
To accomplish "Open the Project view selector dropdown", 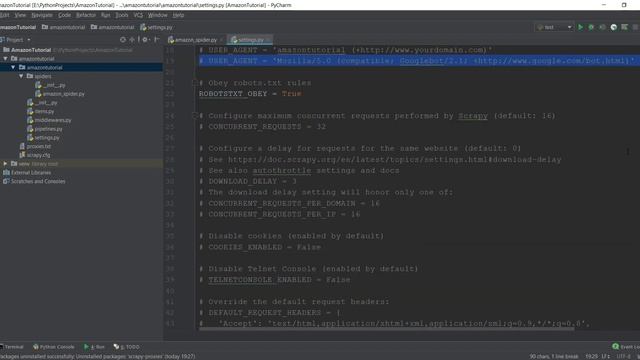I will pos(29,40).
